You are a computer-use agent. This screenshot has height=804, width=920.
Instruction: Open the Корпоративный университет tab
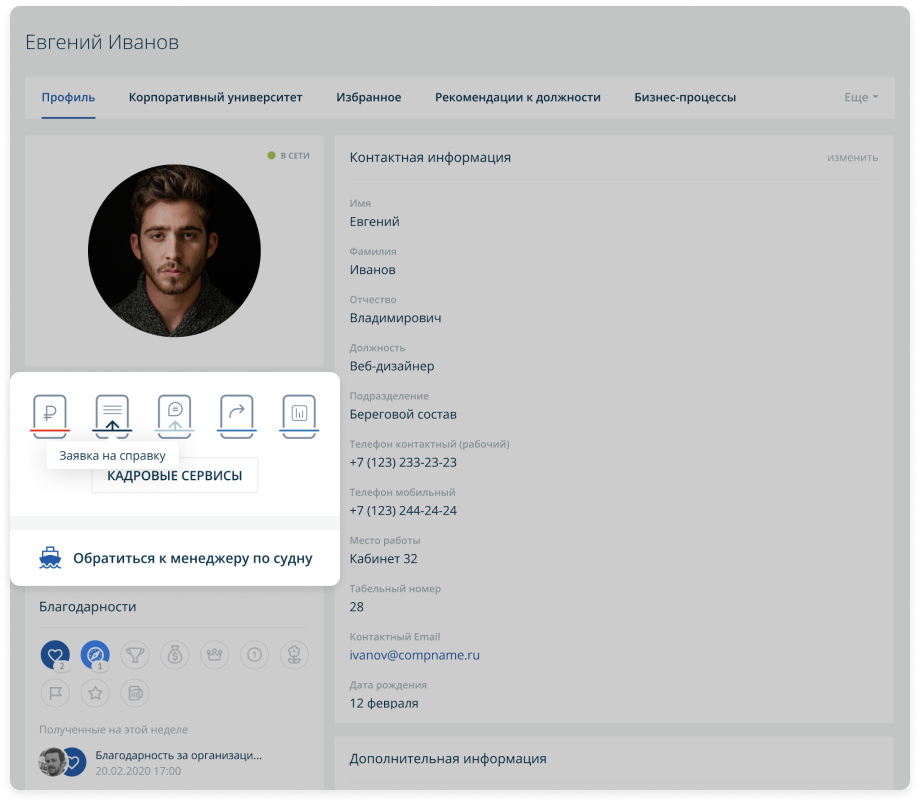pos(215,97)
